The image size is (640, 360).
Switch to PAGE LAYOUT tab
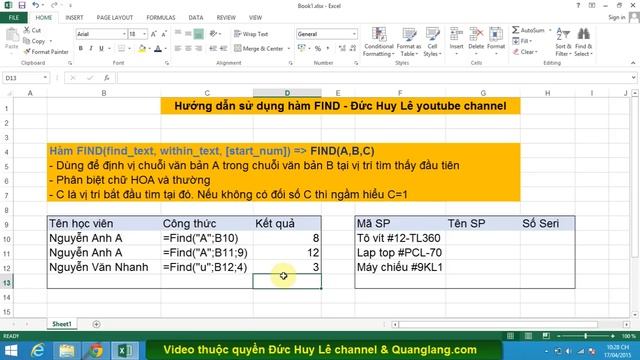tap(115, 18)
